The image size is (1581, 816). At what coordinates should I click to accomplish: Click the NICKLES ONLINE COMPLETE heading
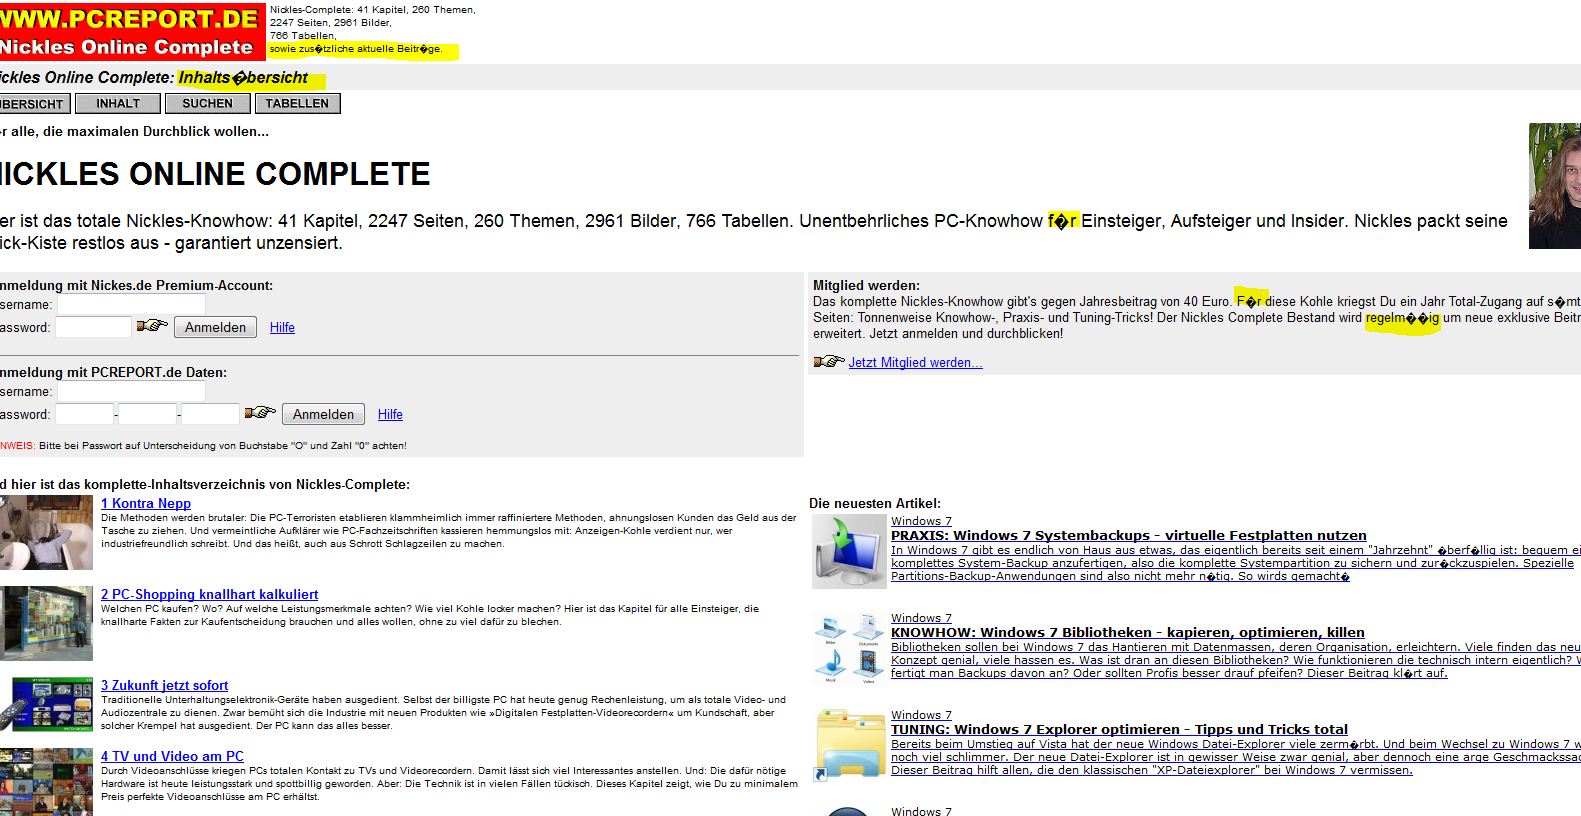[215, 174]
